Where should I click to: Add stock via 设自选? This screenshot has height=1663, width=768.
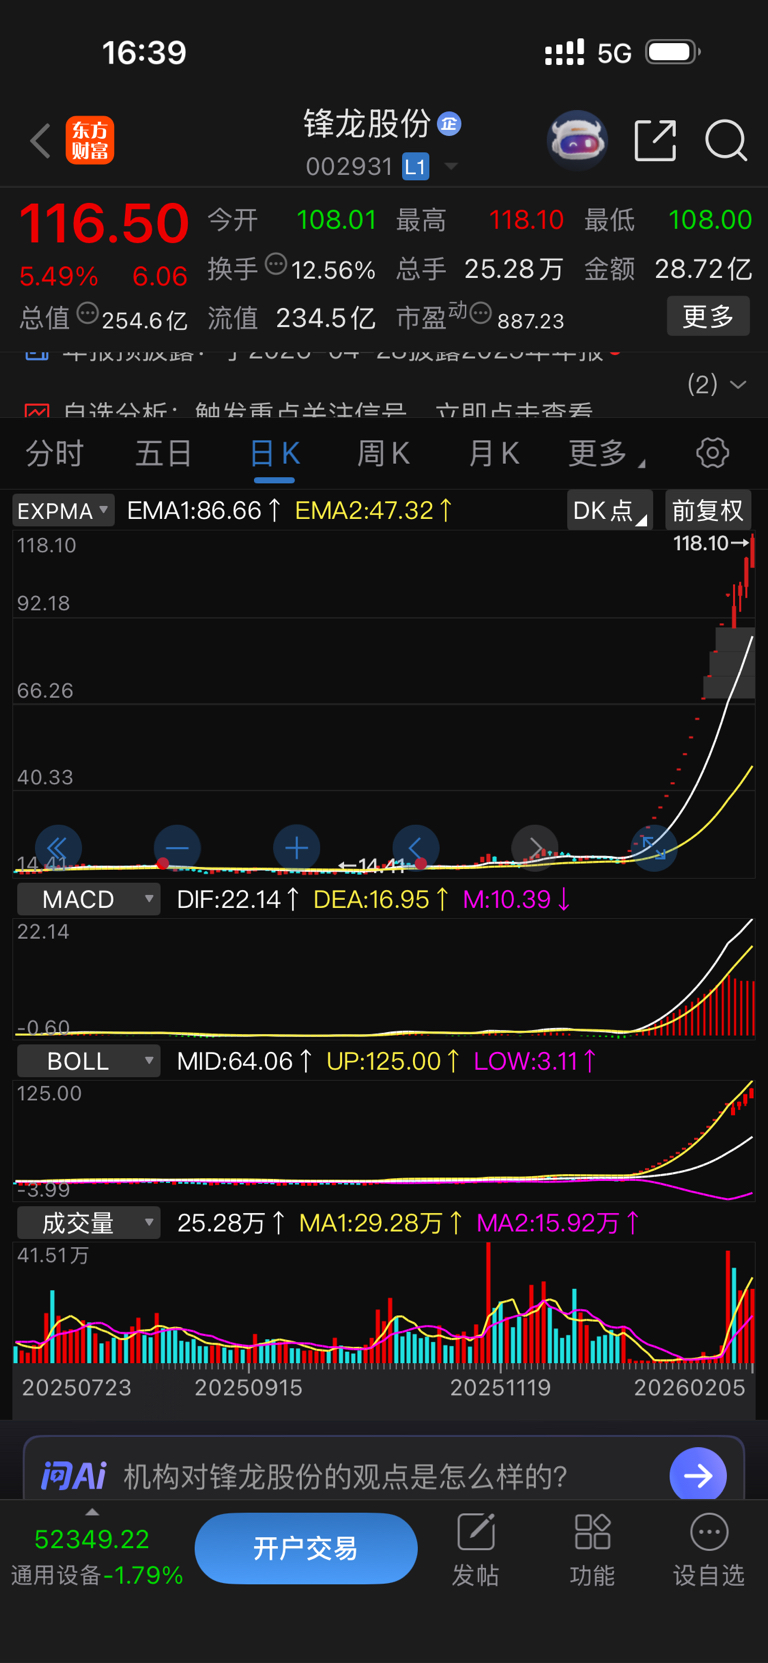tap(709, 1549)
